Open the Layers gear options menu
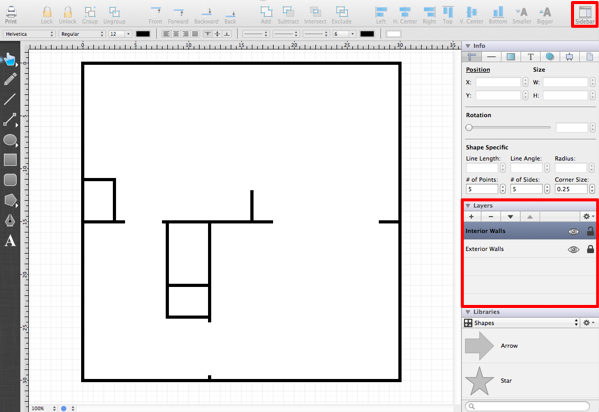The image size is (599, 412). tap(588, 216)
